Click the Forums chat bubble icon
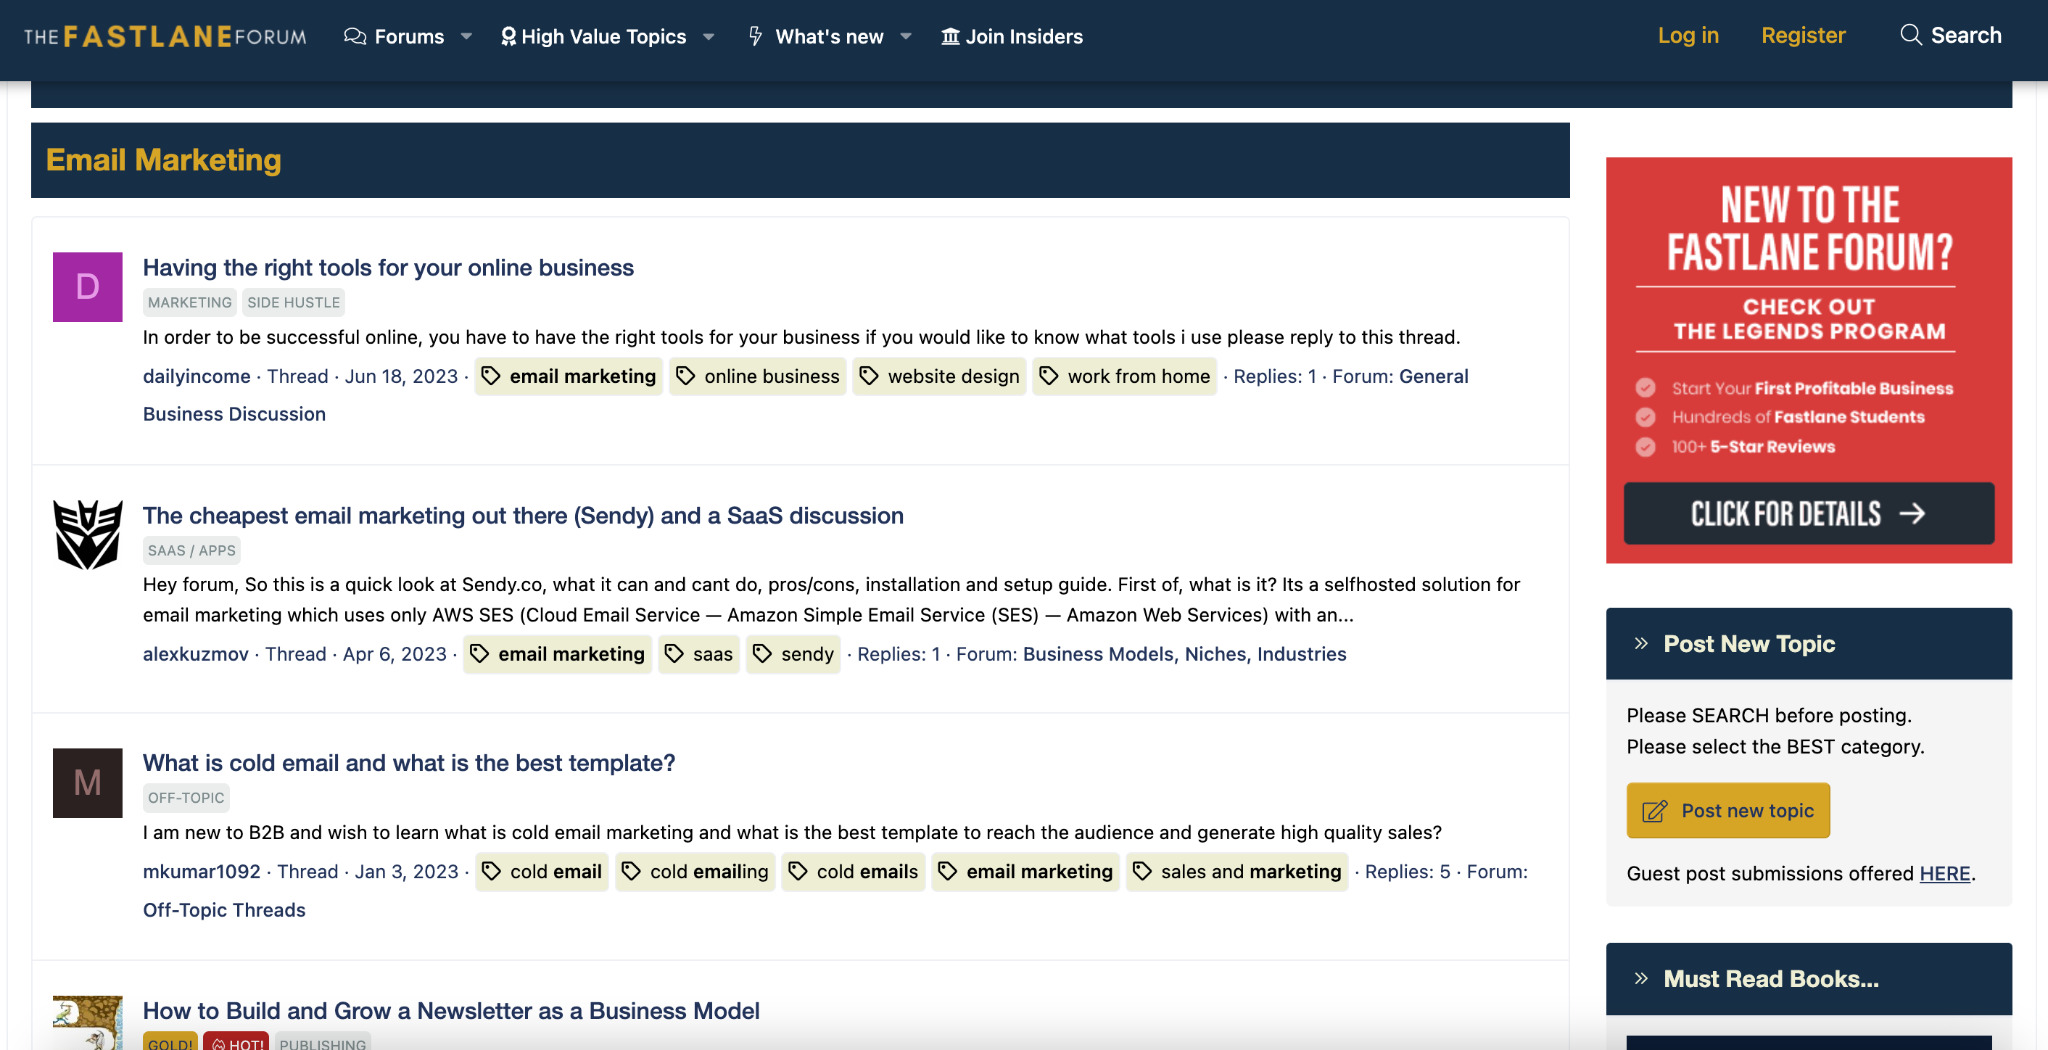2048x1050 pixels. (x=354, y=37)
